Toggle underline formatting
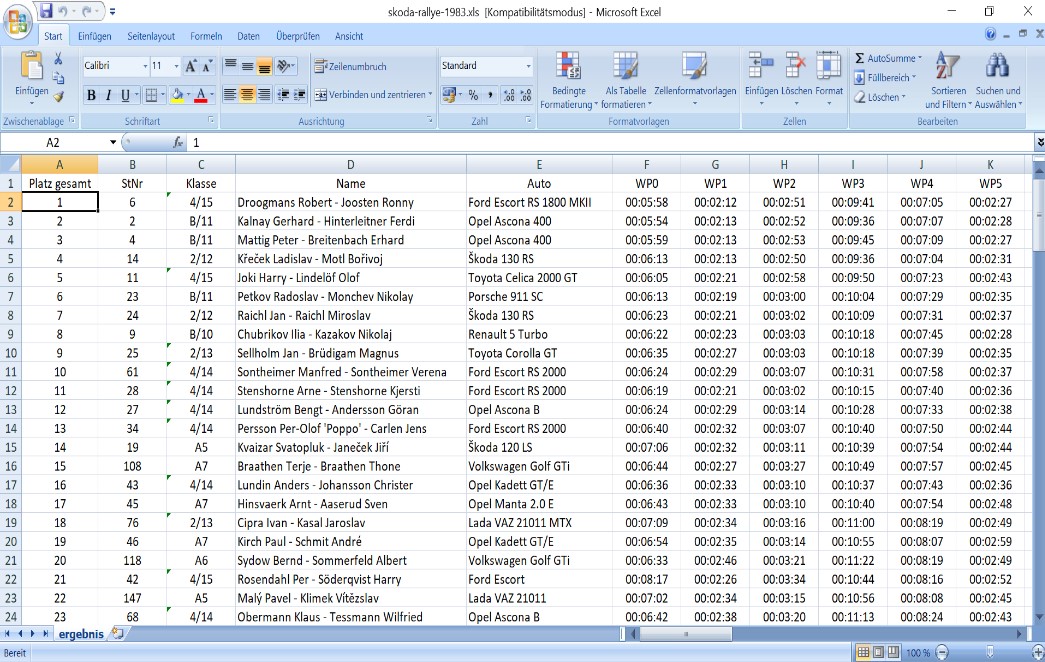 (x=125, y=95)
